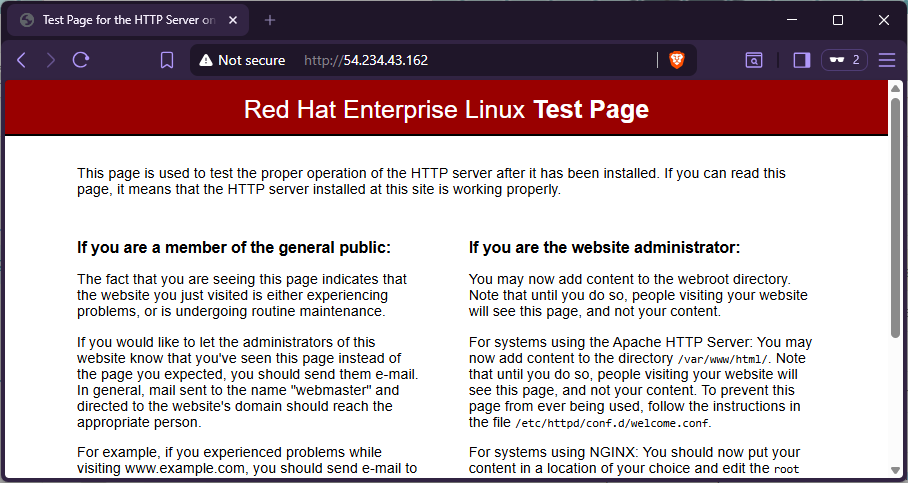Click the www.example.com text
This screenshot has height=483, width=908.
185,468
